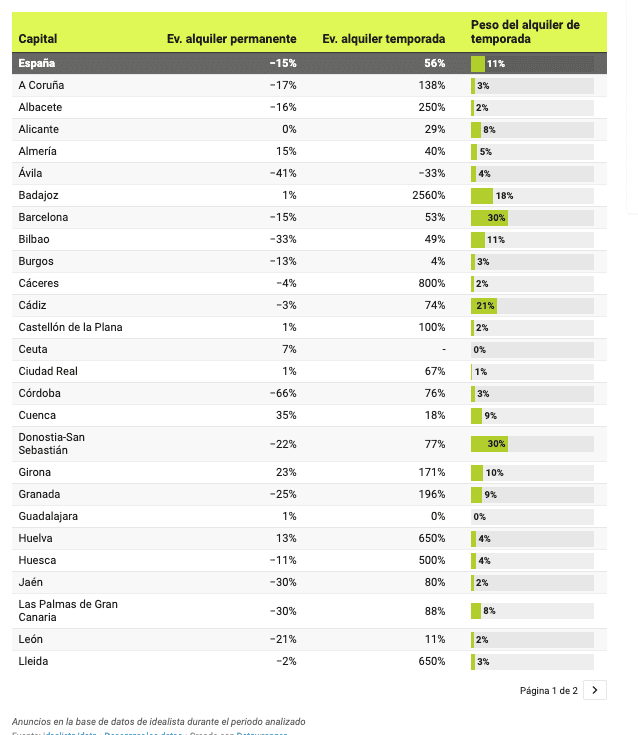
Task: Click Badajoz's 2560% temporada value
Action: point(425,195)
